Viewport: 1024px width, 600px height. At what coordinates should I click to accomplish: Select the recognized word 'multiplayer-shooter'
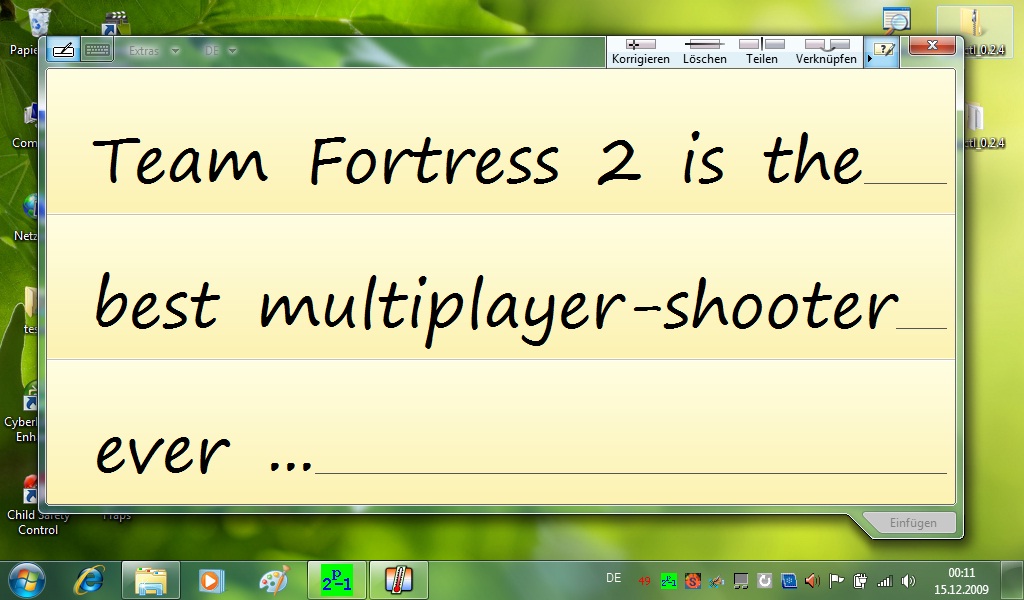tap(579, 310)
